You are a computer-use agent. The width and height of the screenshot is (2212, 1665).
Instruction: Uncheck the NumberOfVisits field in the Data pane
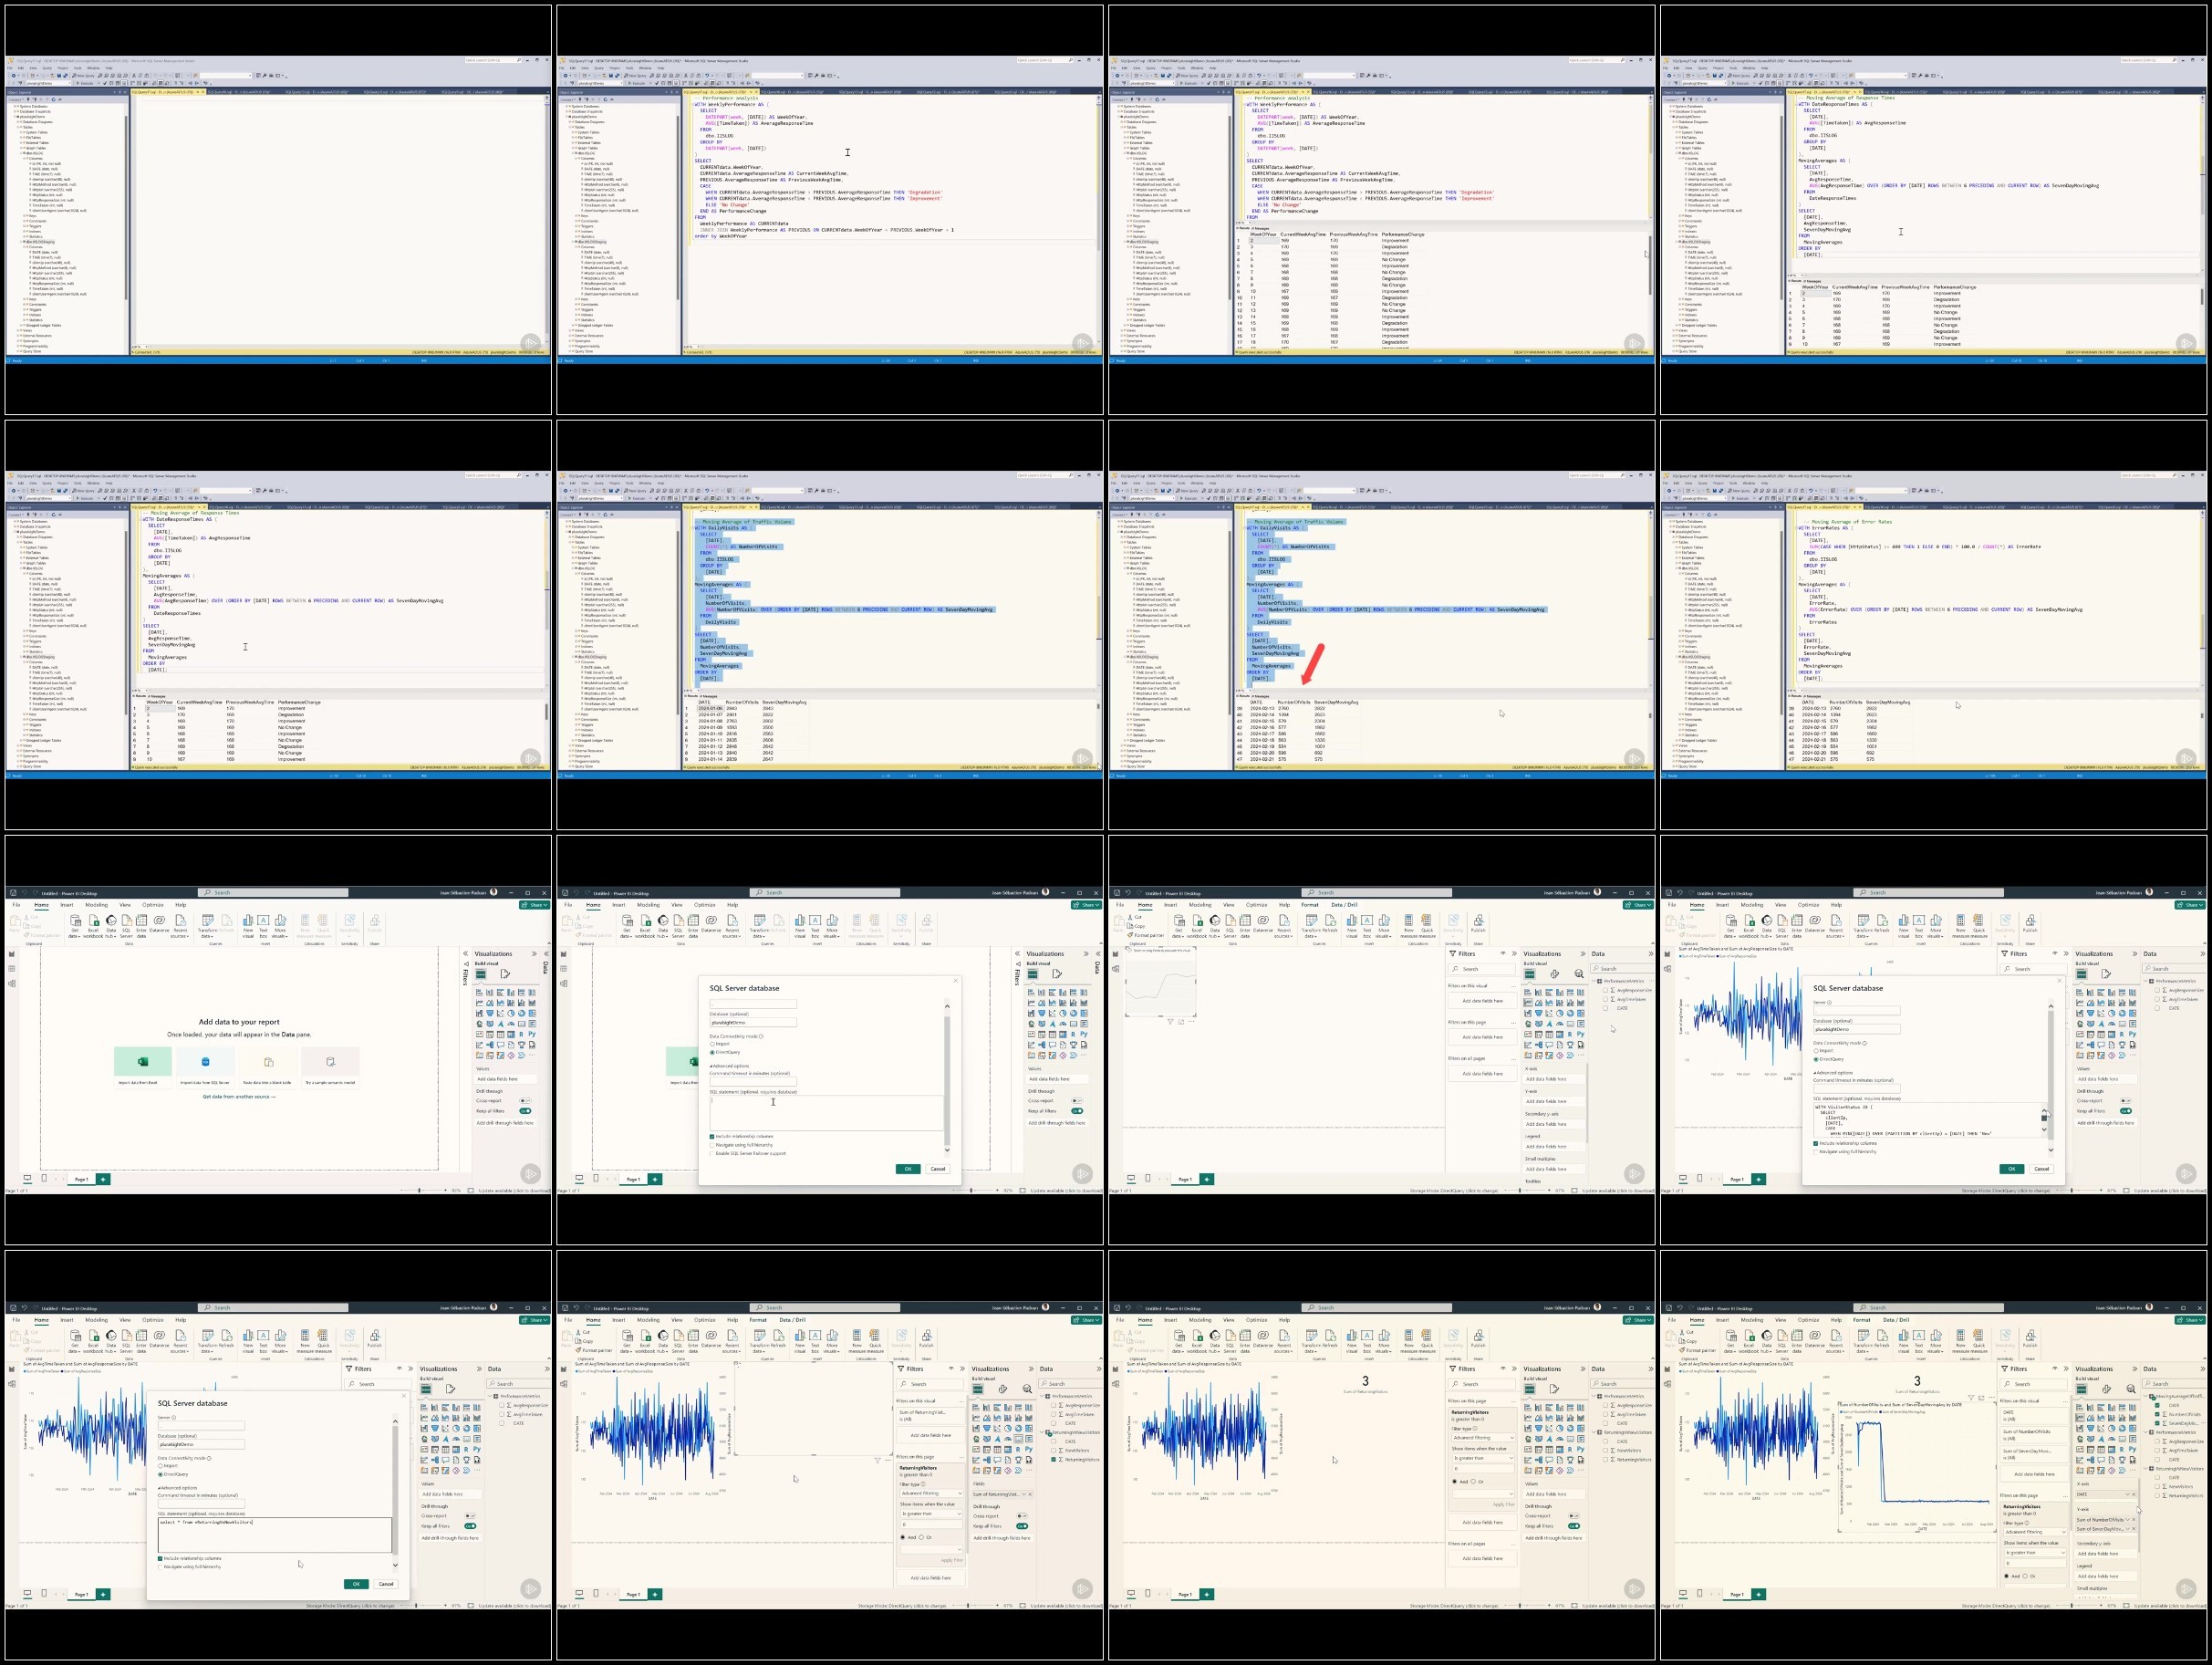pyautogui.click(x=2157, y=1415)
